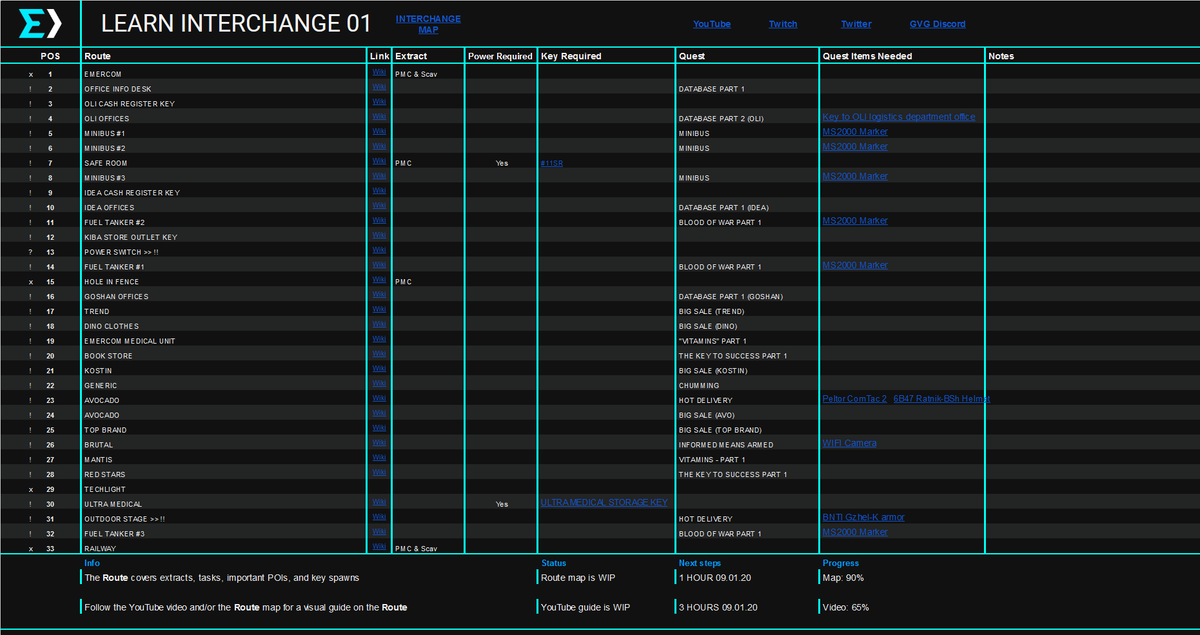Viewport: 1200px width, 635px height.
Task: Open the ULTRA MEDICAL STORAGE KEY link
Action: [604, 502]
